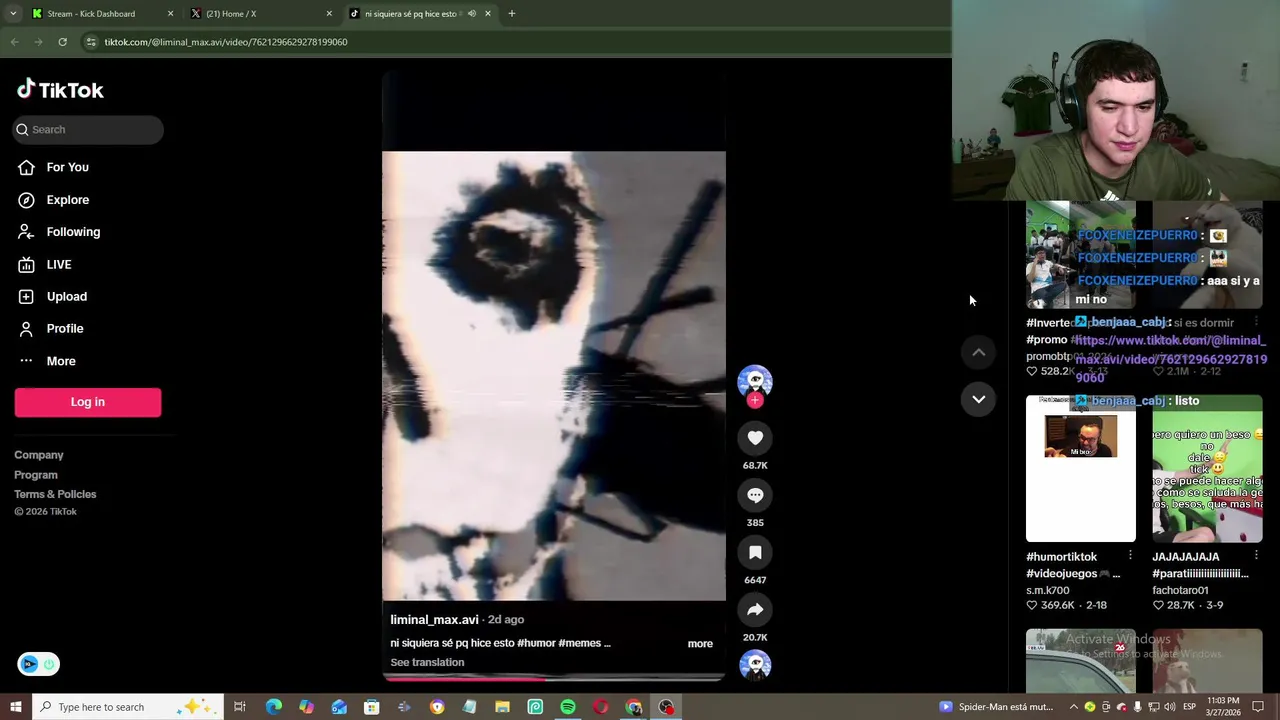Open the Windows notification center

1258,707
